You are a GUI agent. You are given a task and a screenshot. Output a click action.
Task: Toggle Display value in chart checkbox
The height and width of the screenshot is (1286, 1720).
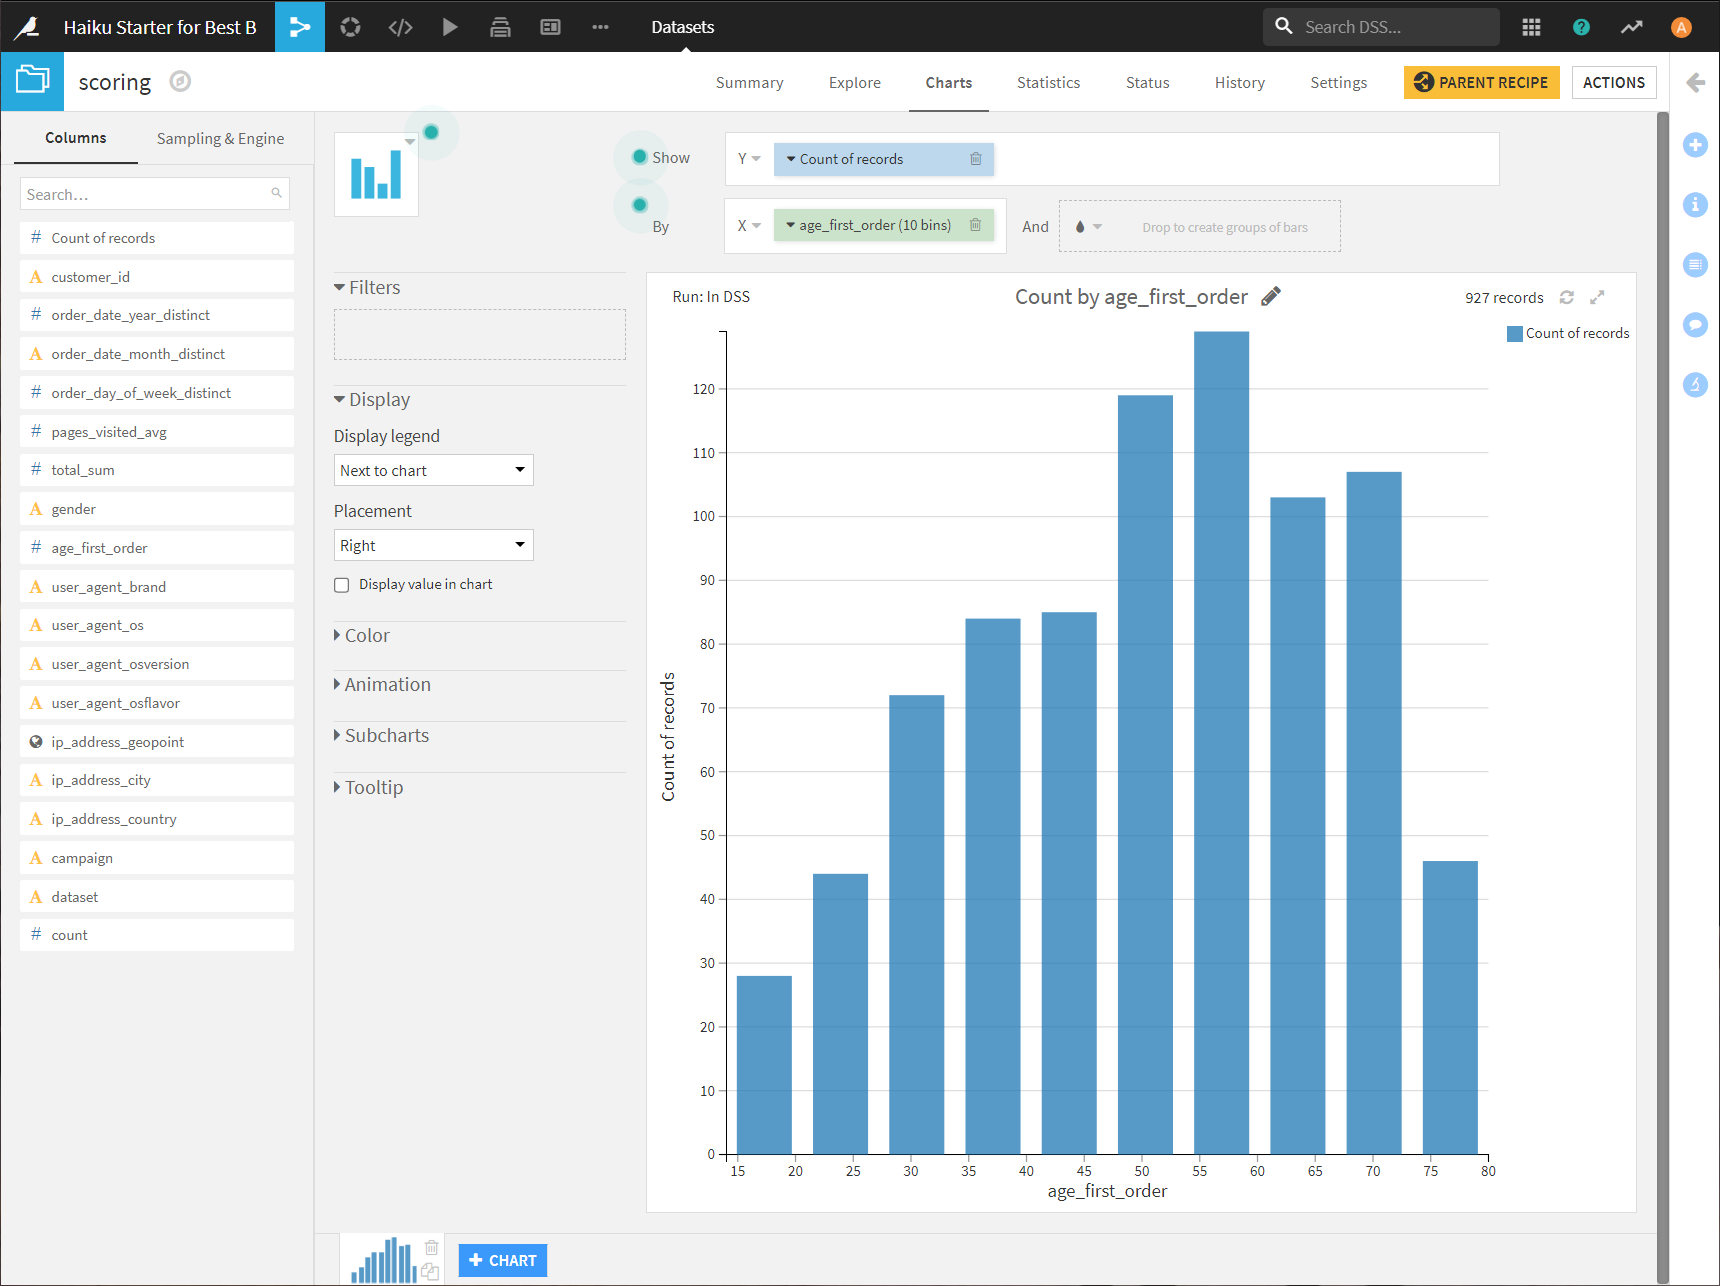(342, 585)
